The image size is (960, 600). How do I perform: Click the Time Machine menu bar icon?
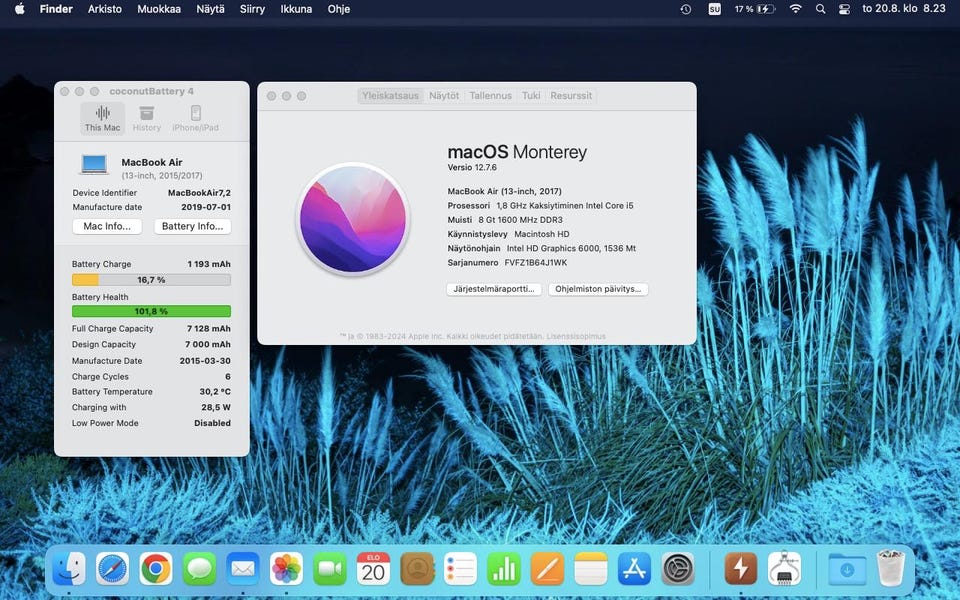(x=686, y=9)
